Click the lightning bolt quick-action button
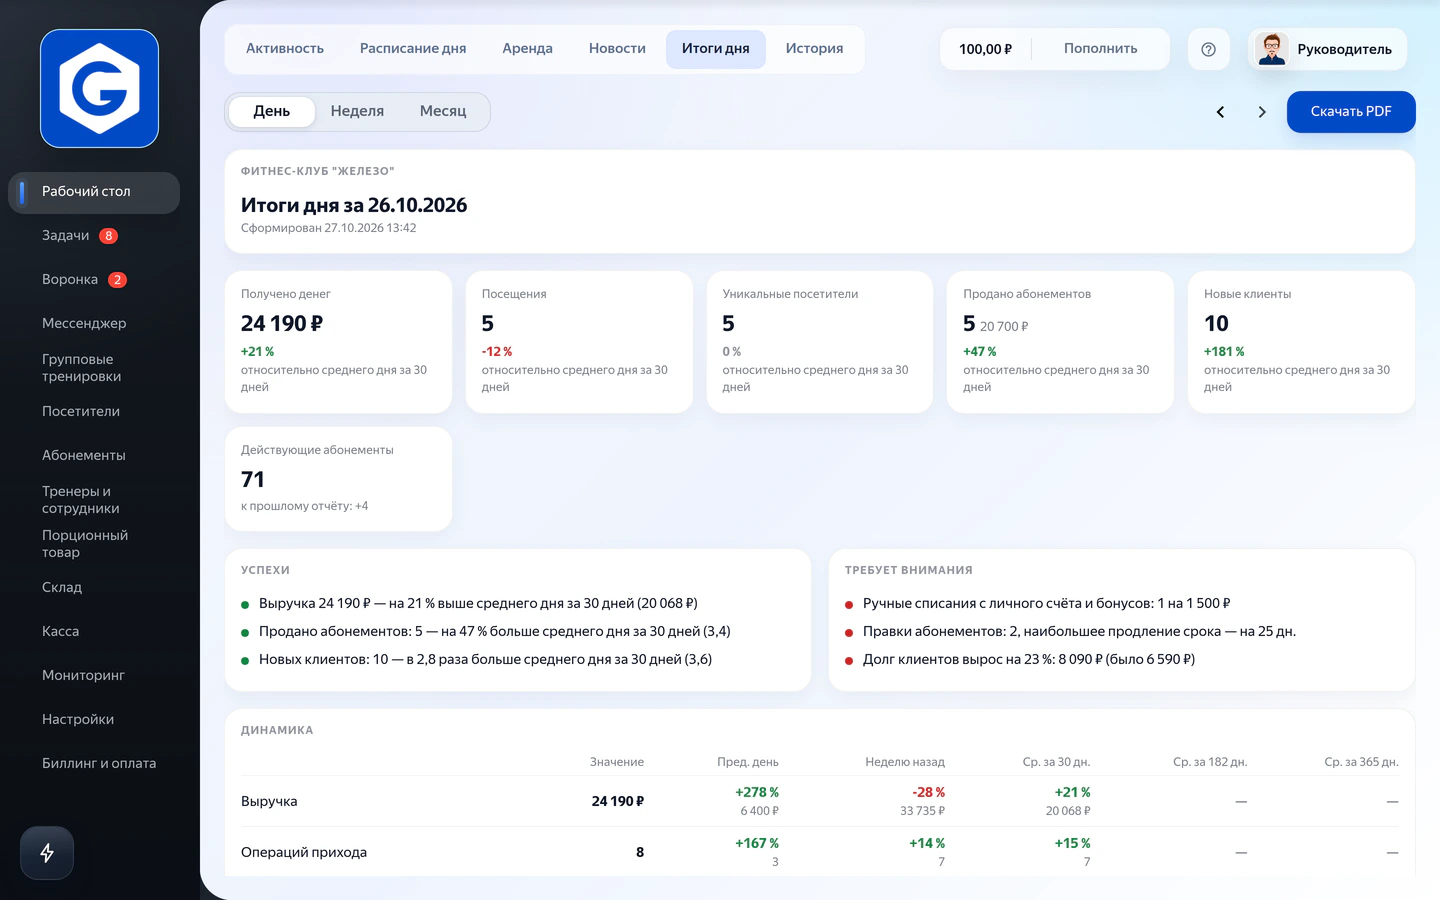 [47, 853]
